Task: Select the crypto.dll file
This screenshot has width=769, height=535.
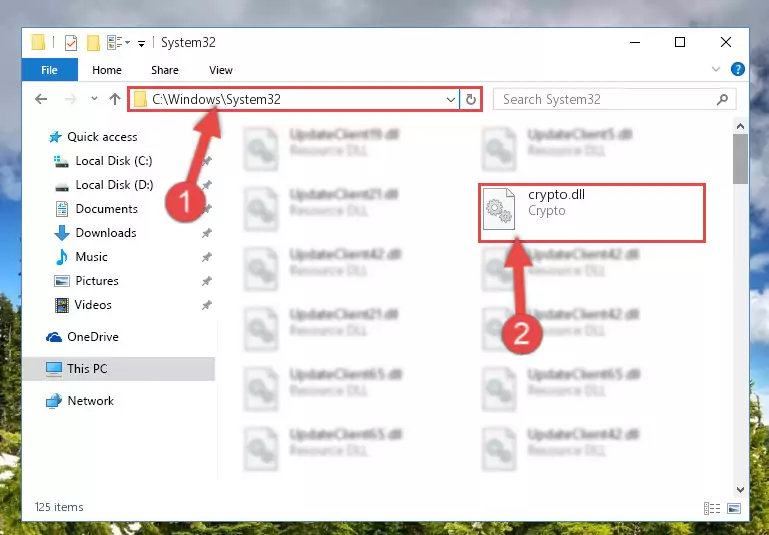Action: (x=592, y=212)
